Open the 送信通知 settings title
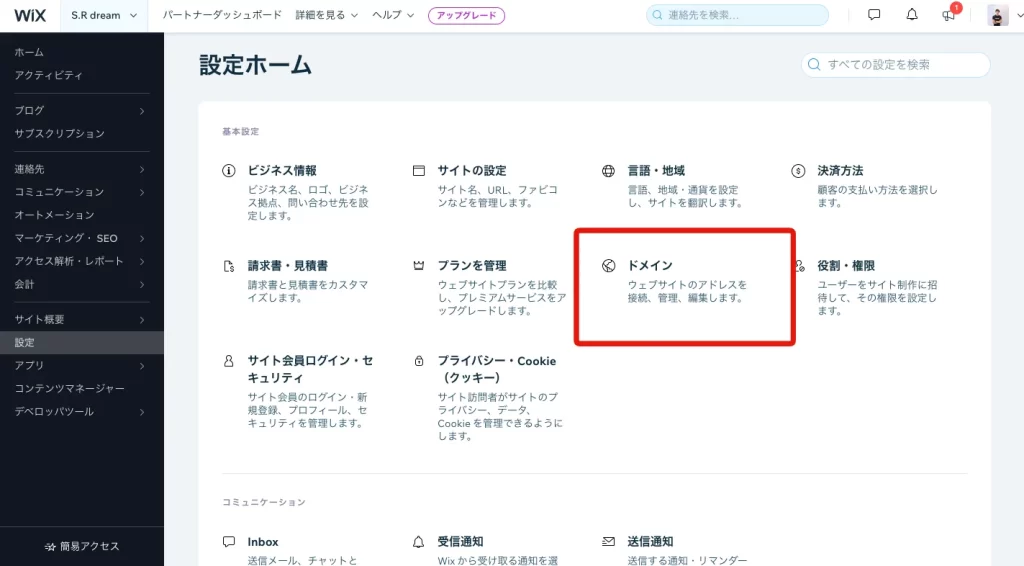 pyautogui.click(x=650, y=541)
